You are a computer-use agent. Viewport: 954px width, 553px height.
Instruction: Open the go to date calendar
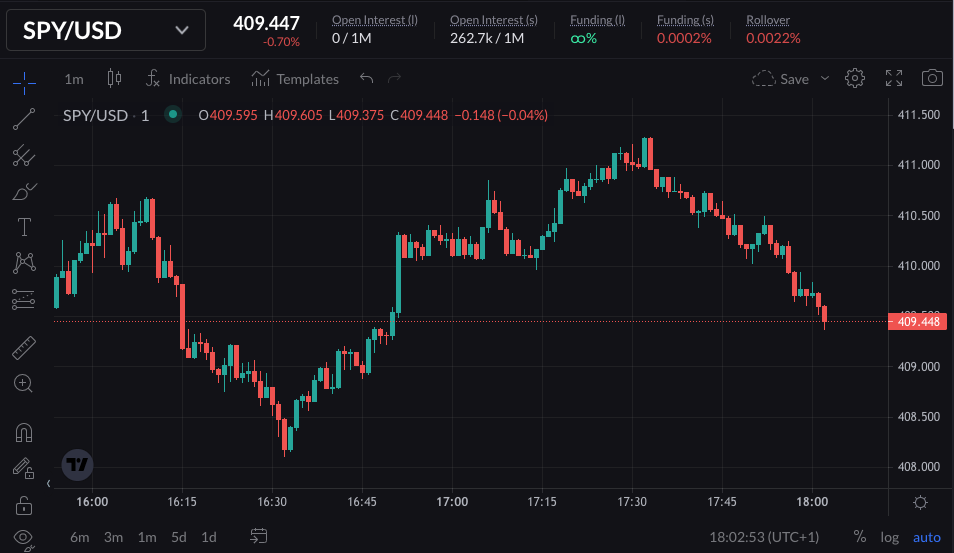[x=259, y=536]
